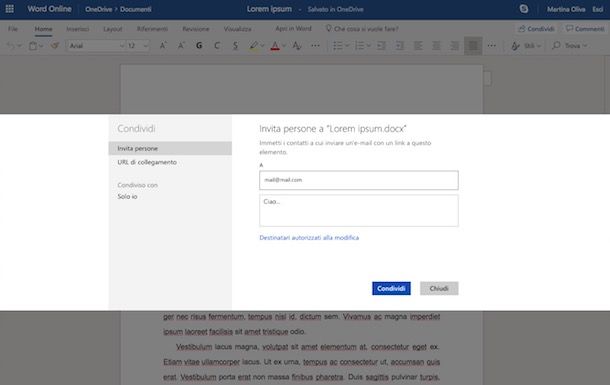610x385 pixels.
Task: Click the Paste clipboard icon
Action: coord(33,46)
